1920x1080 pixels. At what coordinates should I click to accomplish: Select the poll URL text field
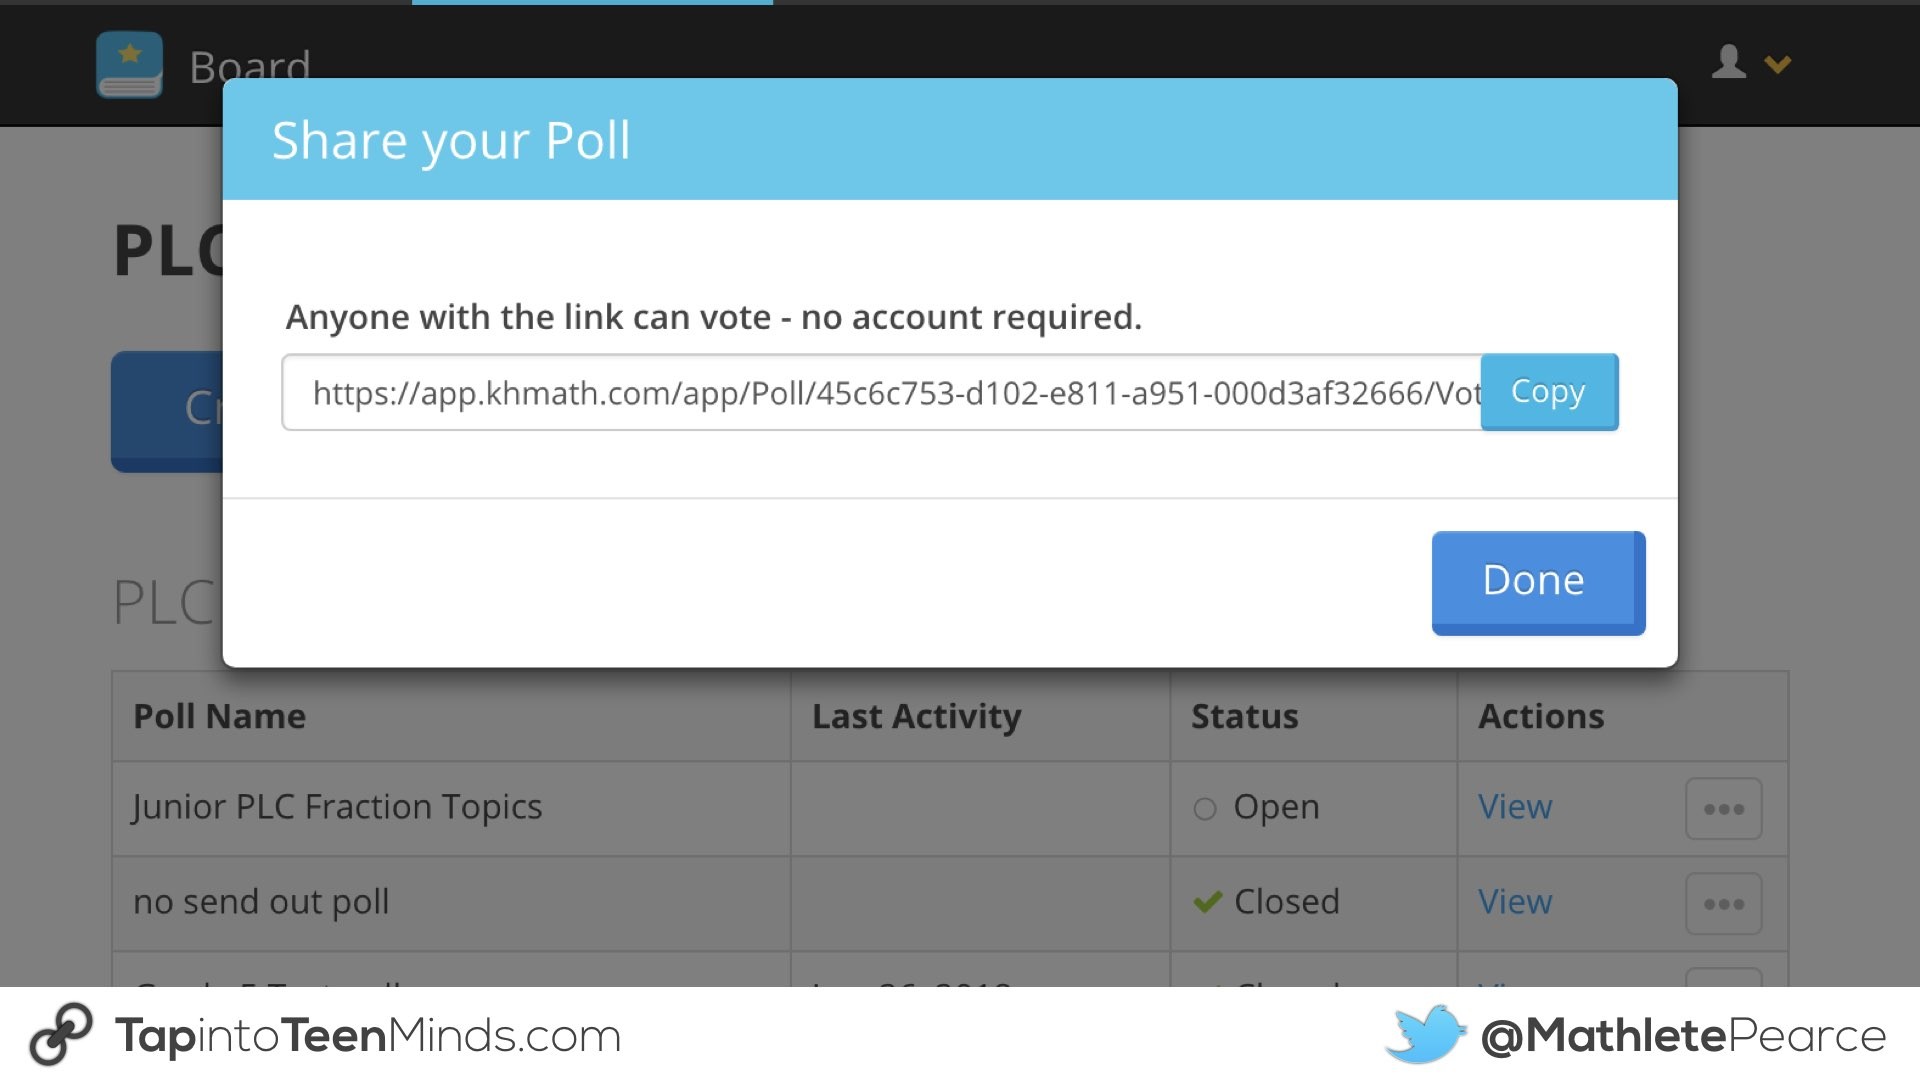coord(880,393)
